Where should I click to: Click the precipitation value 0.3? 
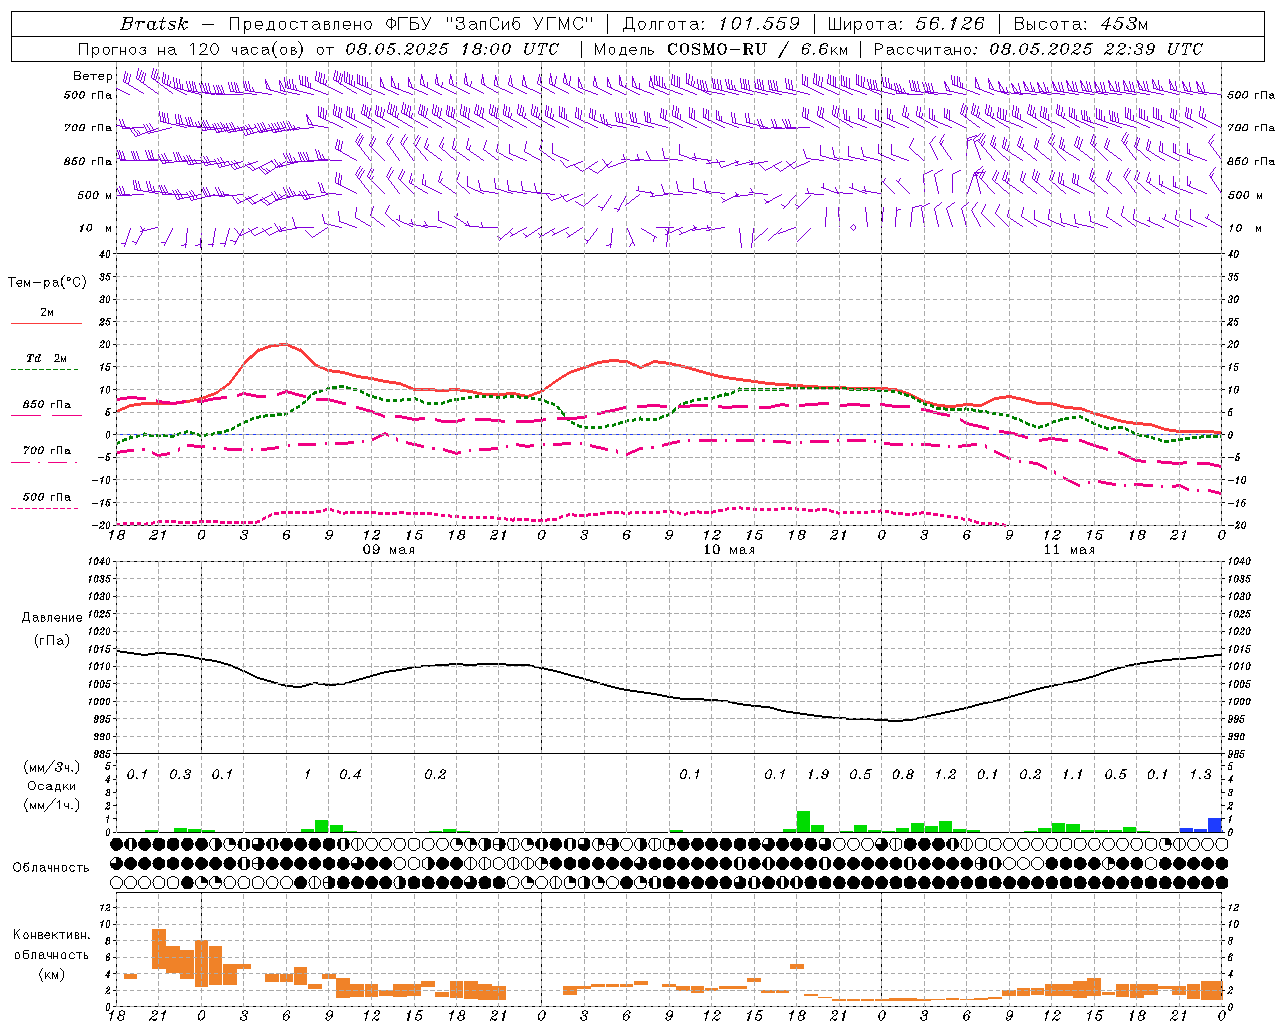coord(180,775)
